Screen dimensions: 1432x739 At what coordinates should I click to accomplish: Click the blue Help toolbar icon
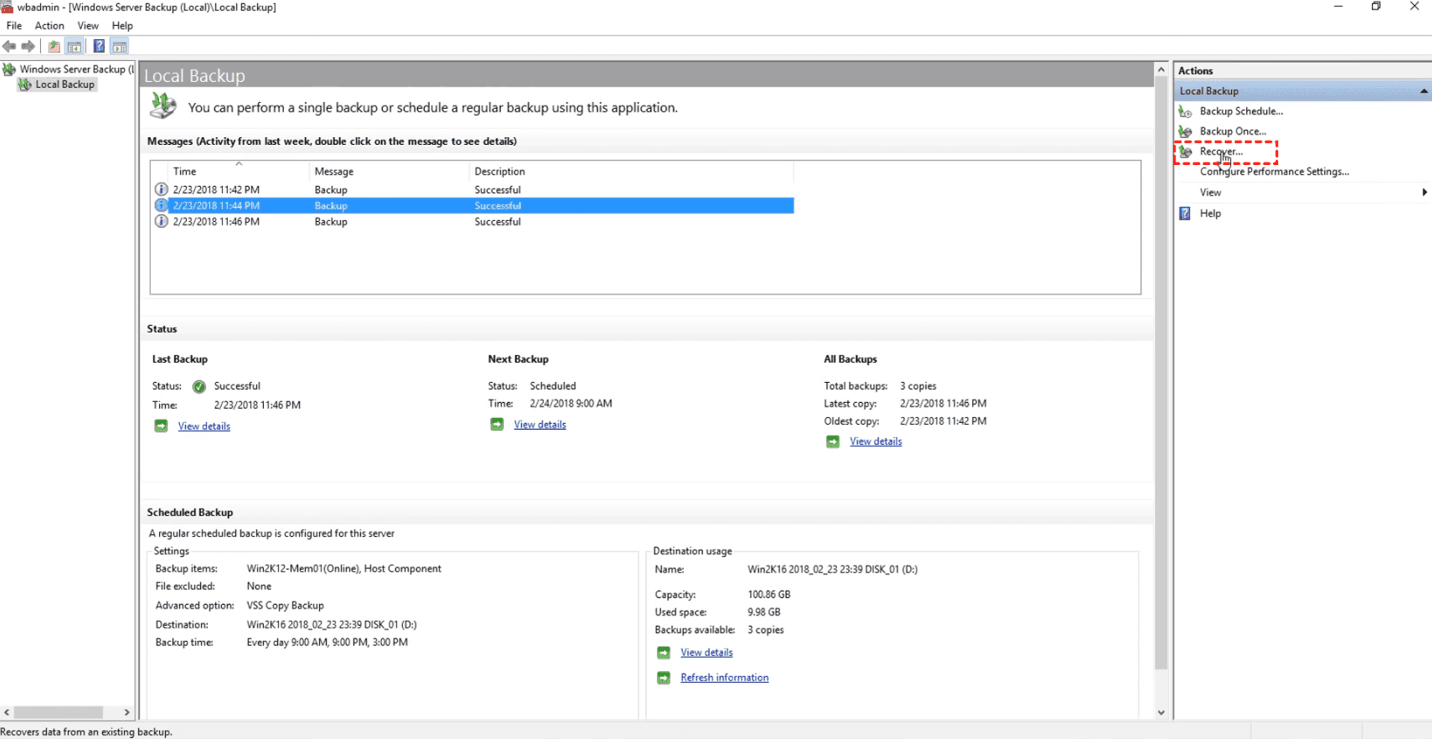tap(99, 46)
